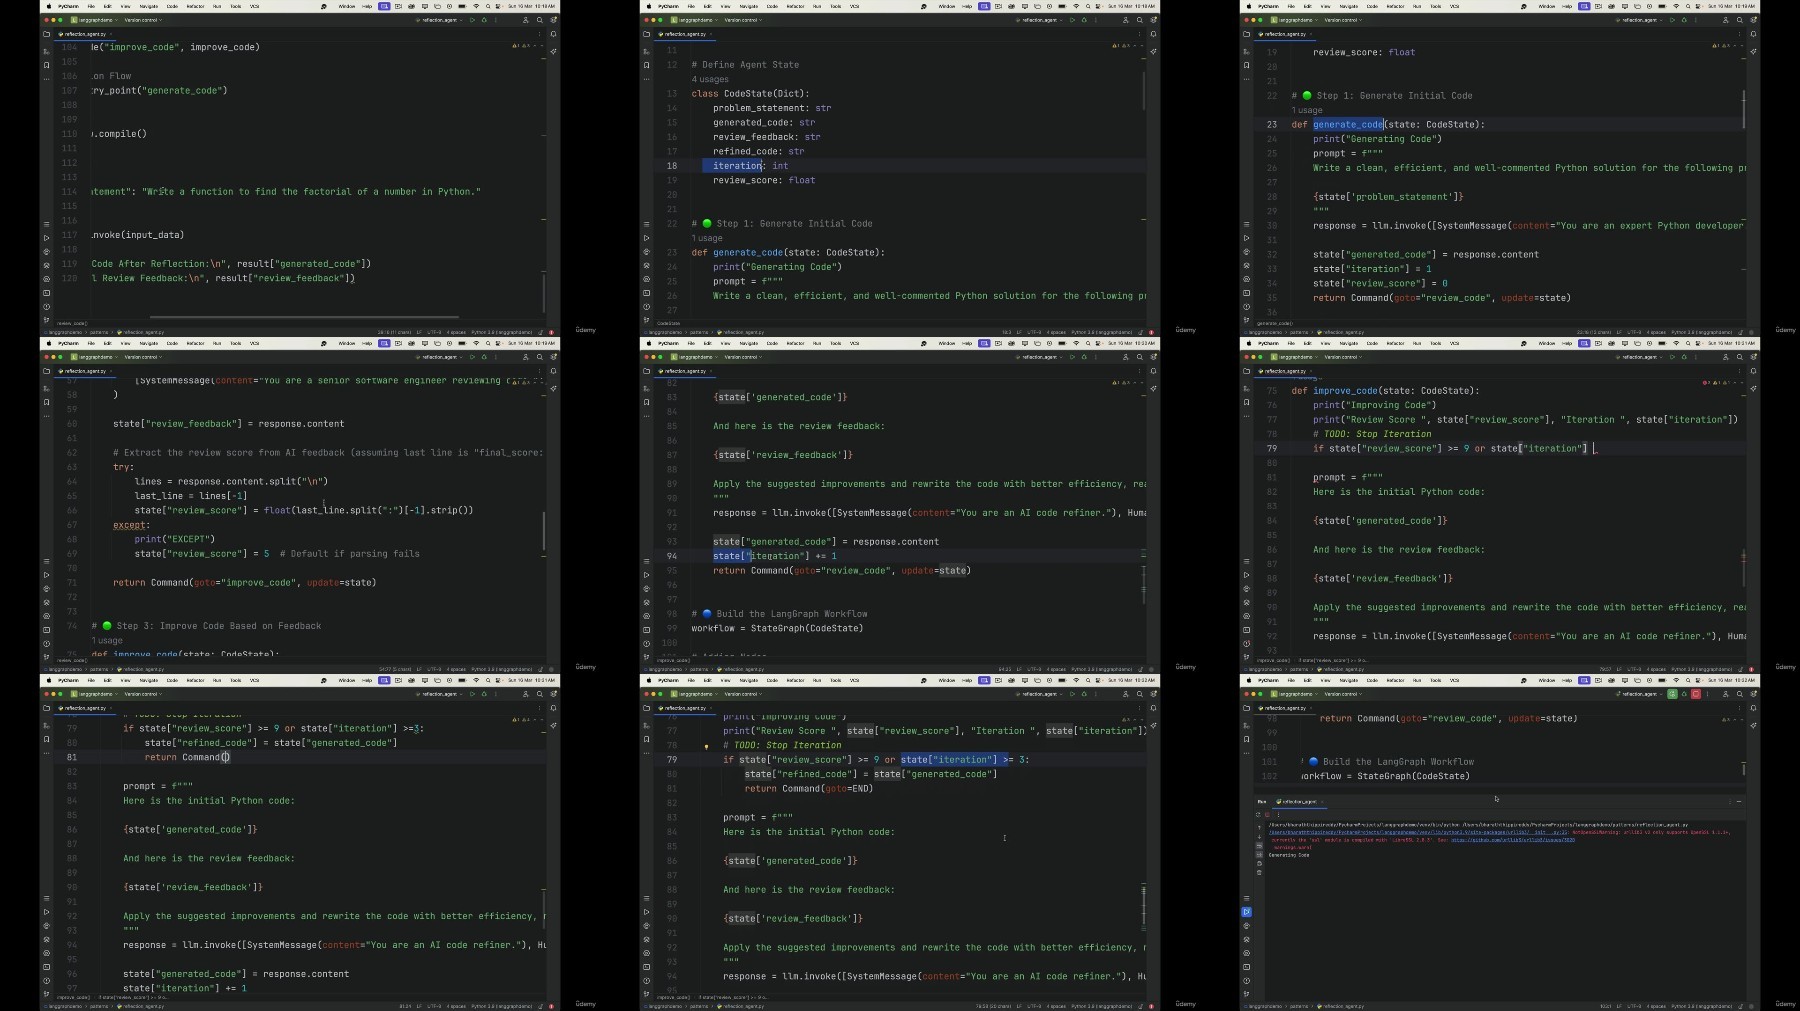
Task: Click the highlighted state["iteration"] += 1 on line 94
Action: tap(775, 556)
